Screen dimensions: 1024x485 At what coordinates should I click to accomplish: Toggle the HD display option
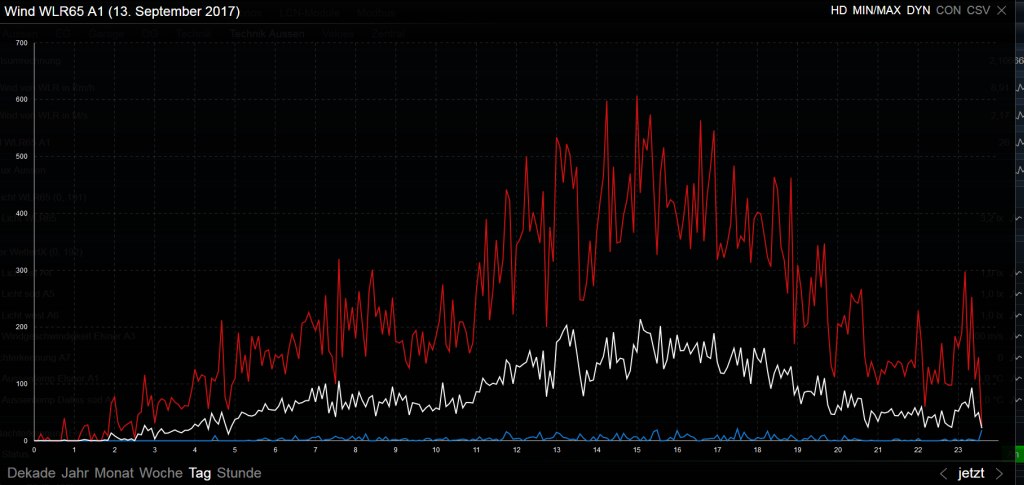coord(838,10)
